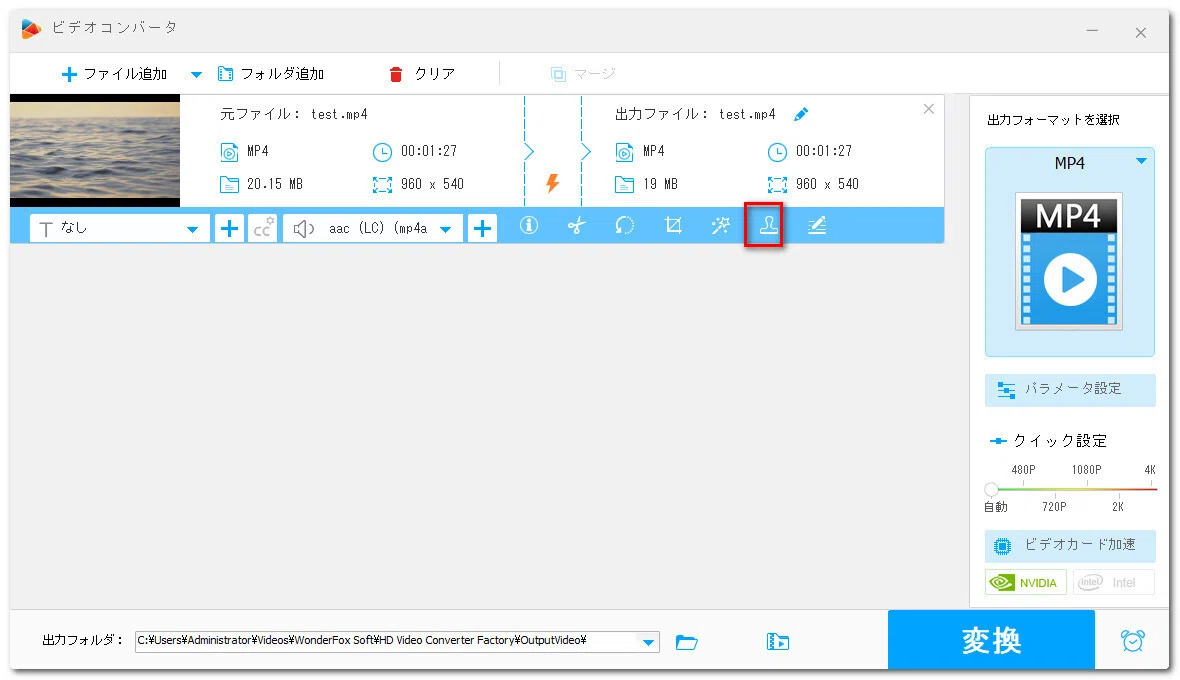This screenshot has height=680, width=1180.
Task: Click the output size 19 MB text
Action: click(660, 184)
